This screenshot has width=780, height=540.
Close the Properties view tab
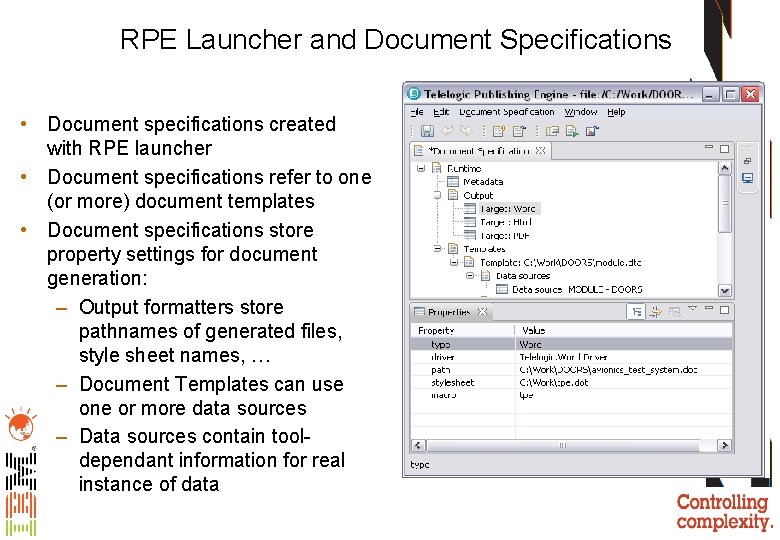(482, 312)
